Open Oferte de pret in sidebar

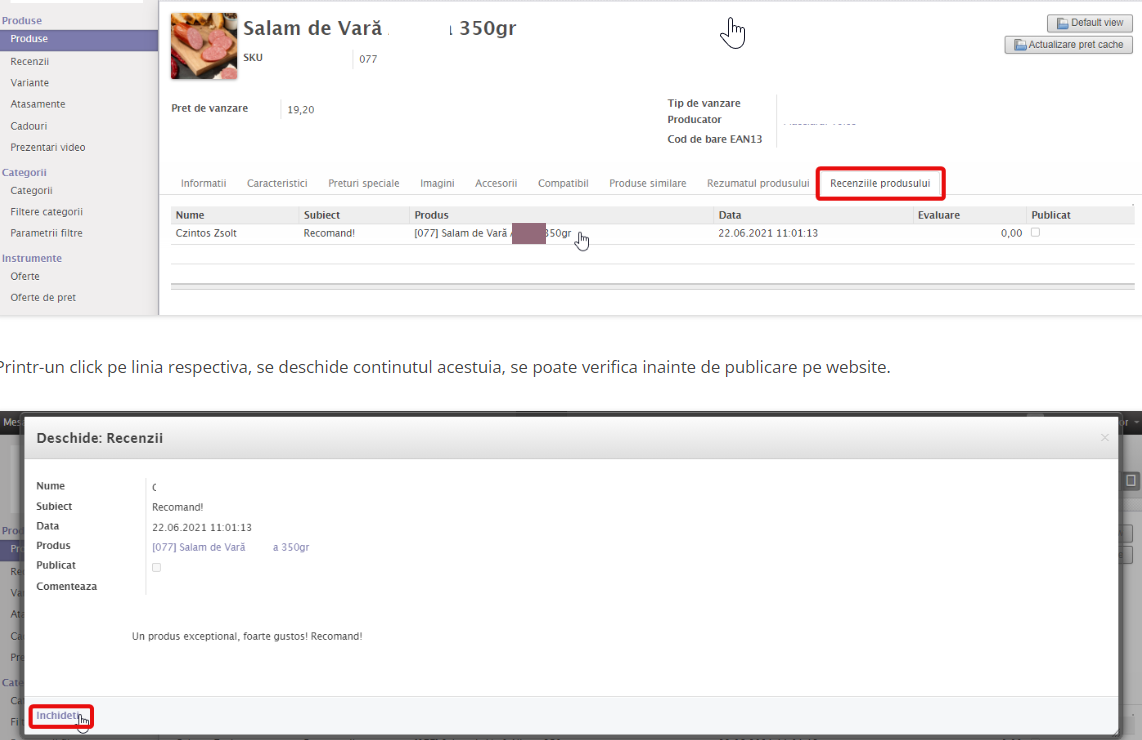(x=43, y=298)
